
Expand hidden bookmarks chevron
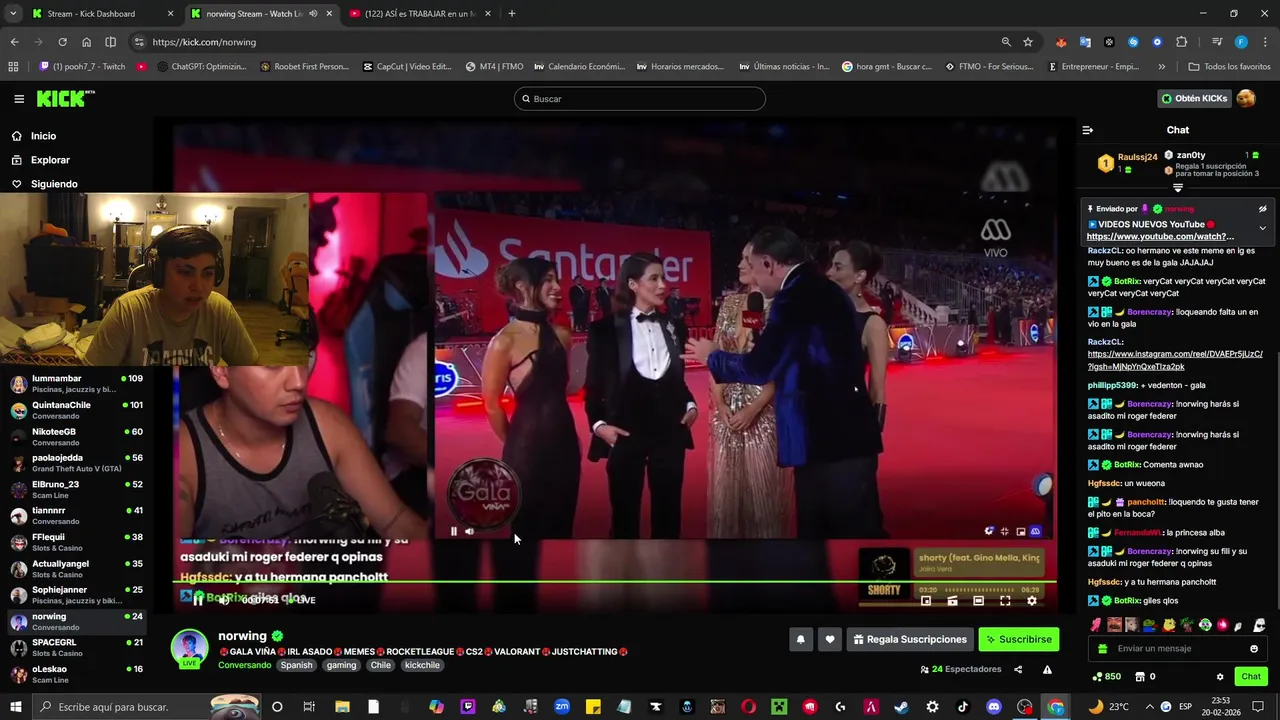(1161, 67)
